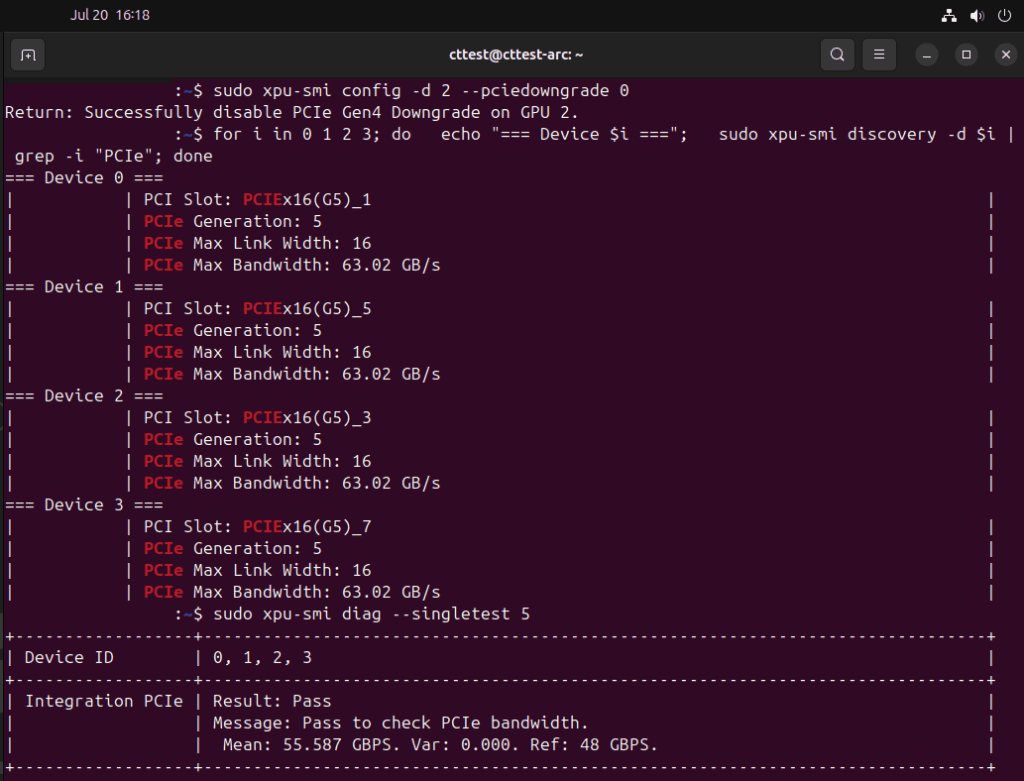Open a new terminal tab
This screenshot has height=781, width=1024.
28,55
